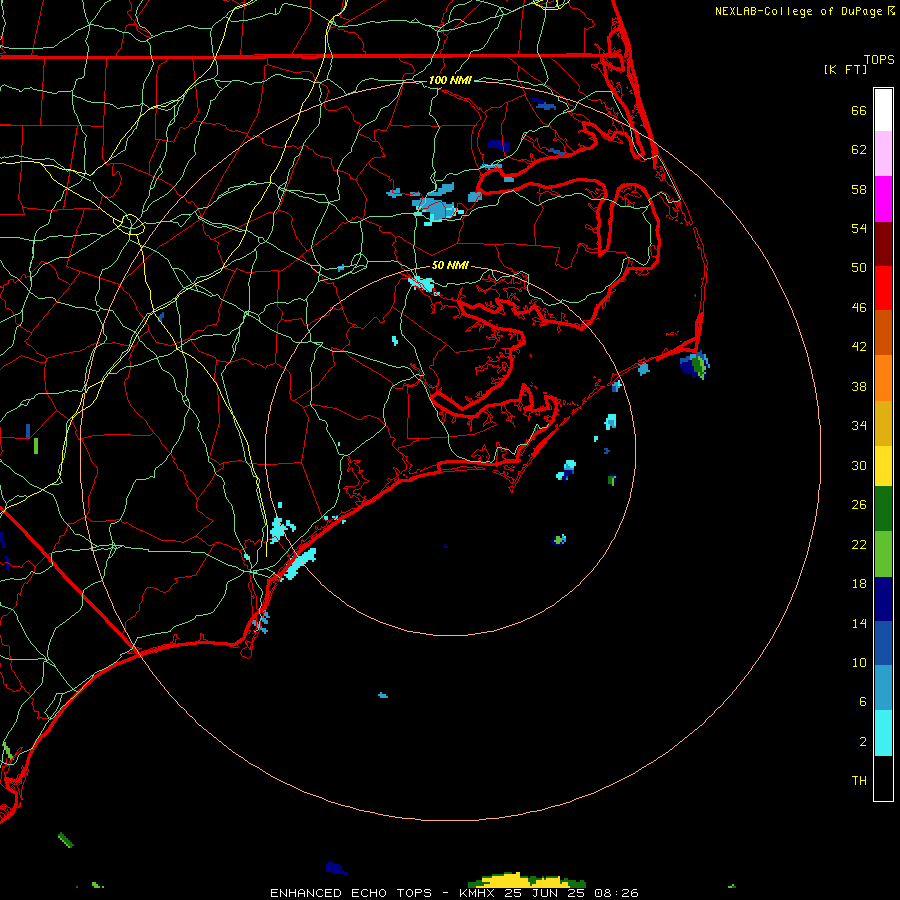Click the 50 NMI range ring label
Viewport: 900px width, 900px height.
coord(450,265)
